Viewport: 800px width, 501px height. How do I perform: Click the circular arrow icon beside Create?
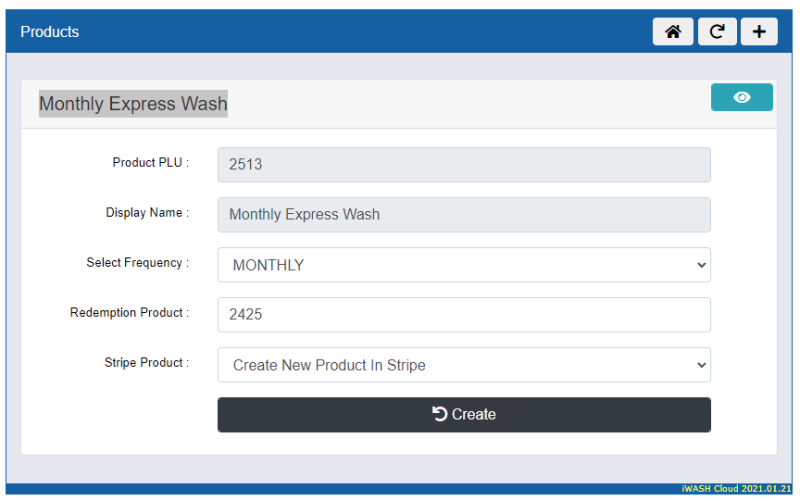[440, 414]
